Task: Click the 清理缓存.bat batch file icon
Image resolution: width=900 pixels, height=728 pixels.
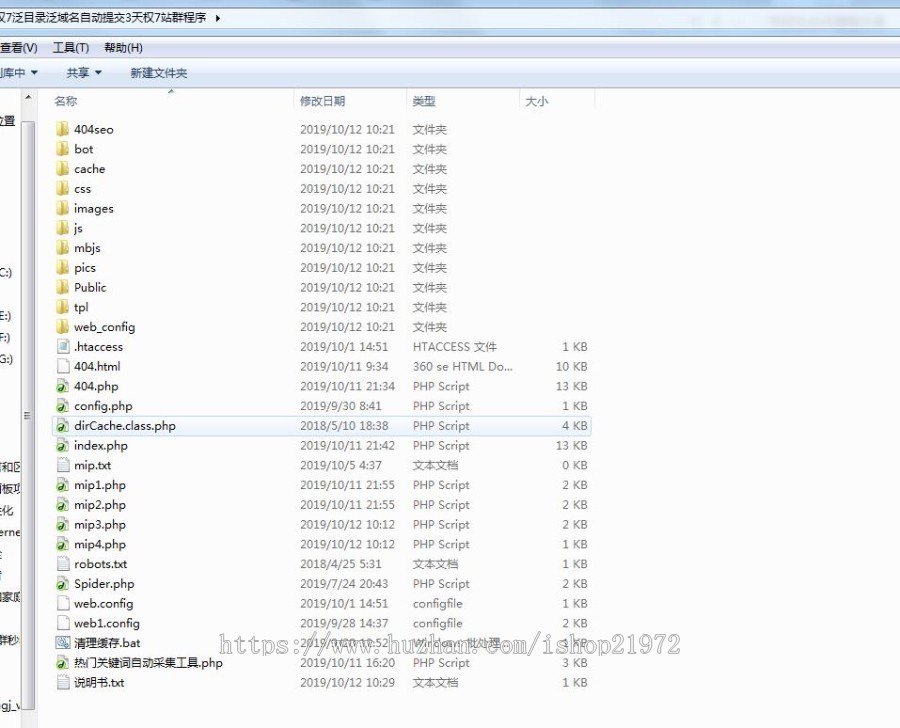Action: pos(63,643)
